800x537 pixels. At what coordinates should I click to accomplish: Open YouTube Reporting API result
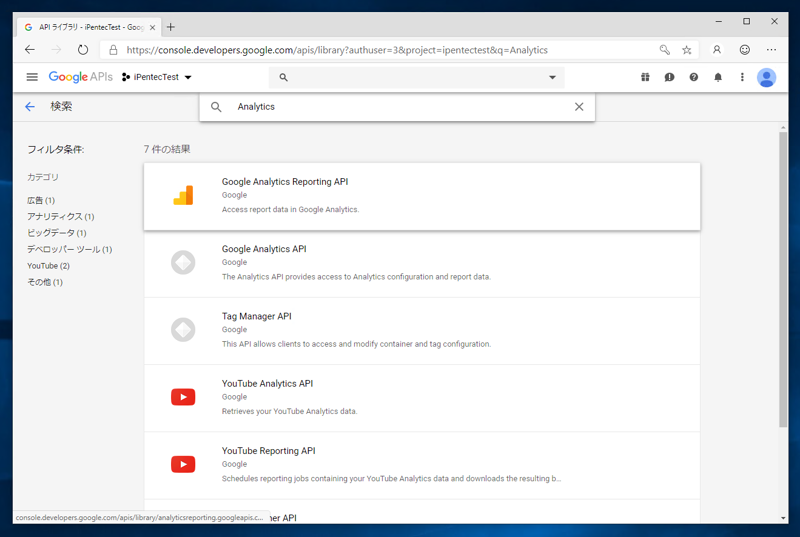(x=422, y=466)
